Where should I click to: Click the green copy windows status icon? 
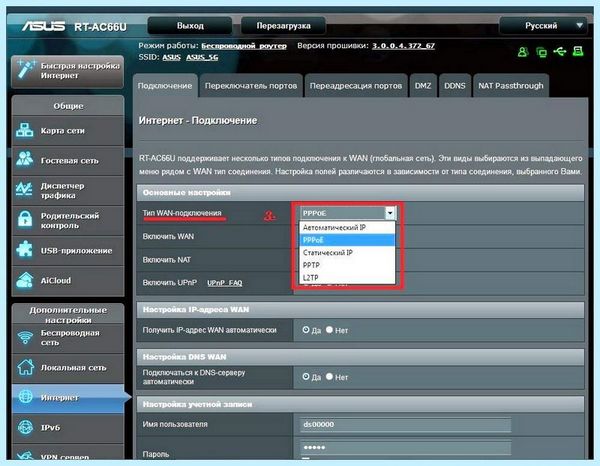(541, 52)
